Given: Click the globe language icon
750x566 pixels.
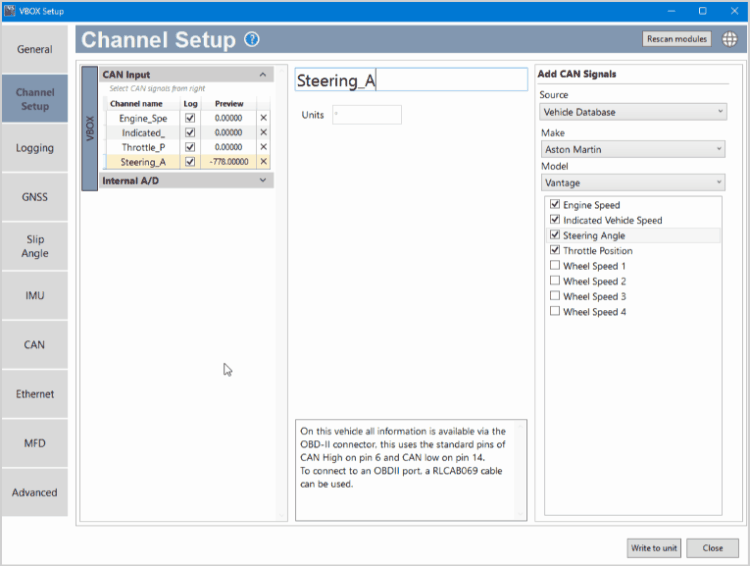Looking at the screenshot, I should [729, 39].
